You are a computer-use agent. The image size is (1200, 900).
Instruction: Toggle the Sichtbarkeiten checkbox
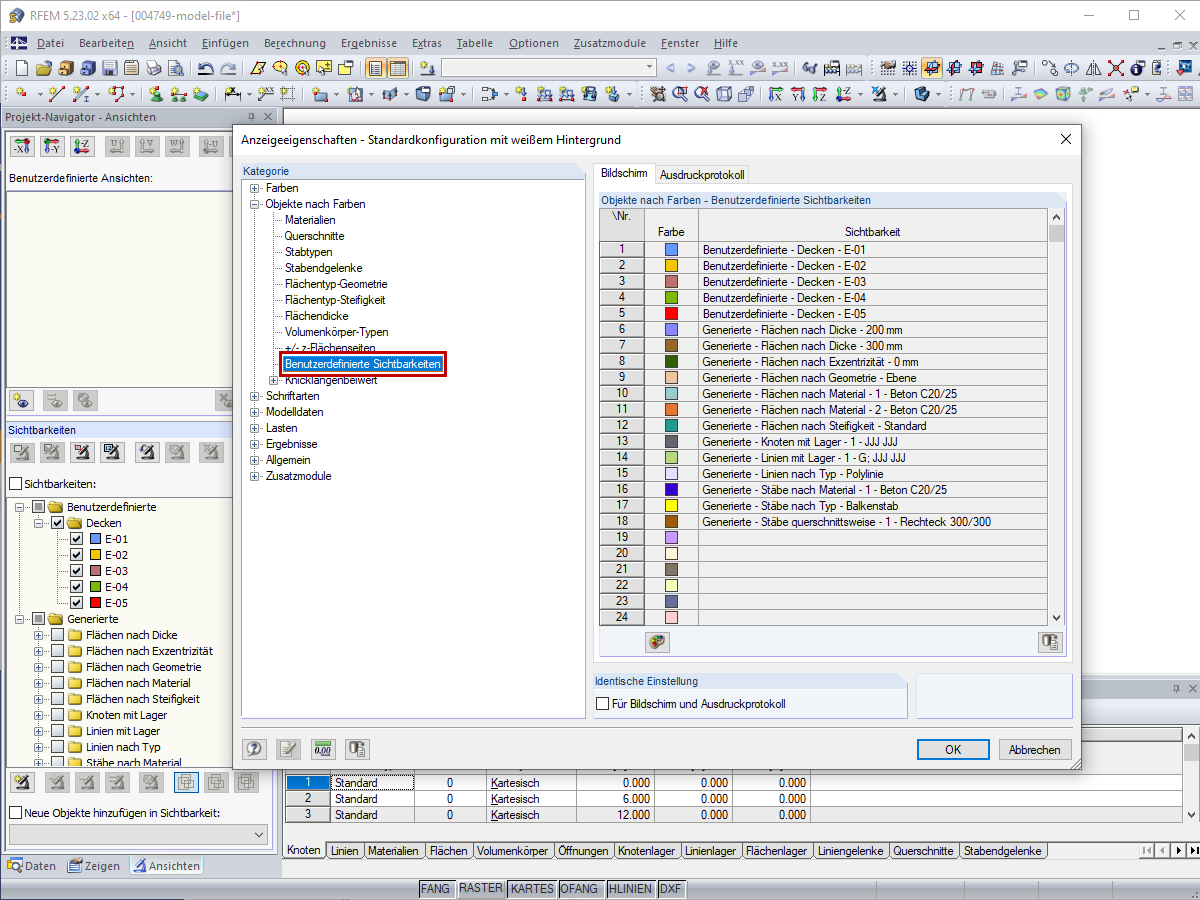pos(15,484)
